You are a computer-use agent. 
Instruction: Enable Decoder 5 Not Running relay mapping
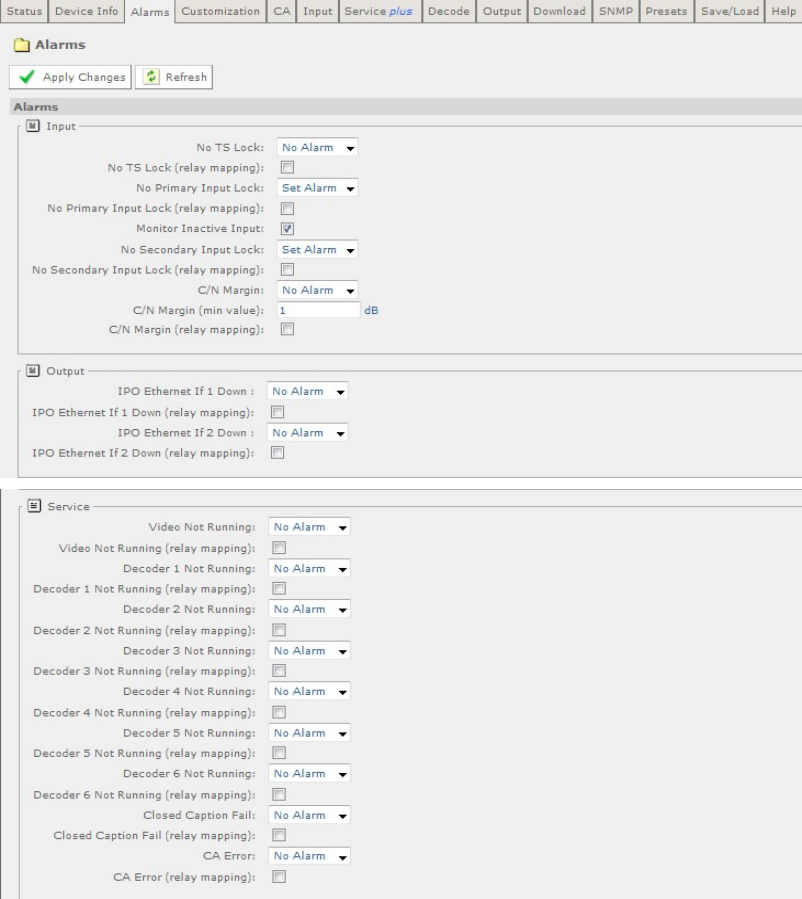[279, 753]
